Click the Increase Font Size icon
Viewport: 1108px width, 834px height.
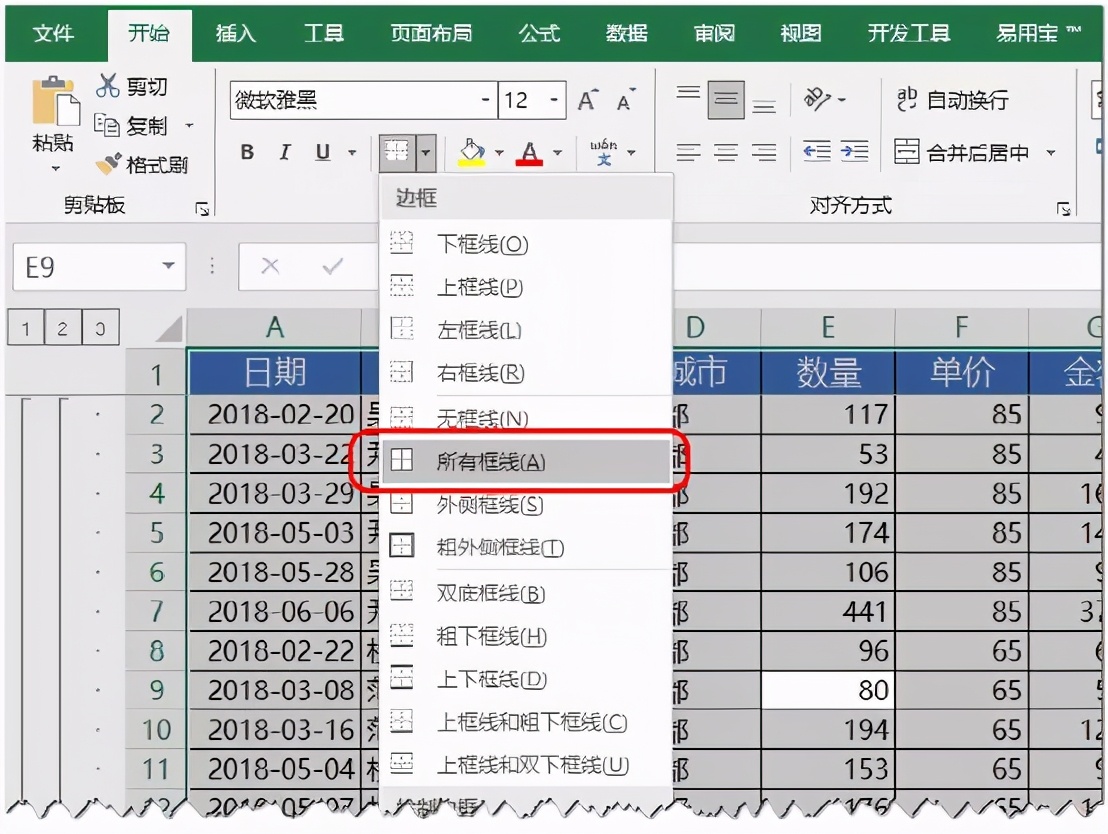pyautogui.click(x=588, y=99)
